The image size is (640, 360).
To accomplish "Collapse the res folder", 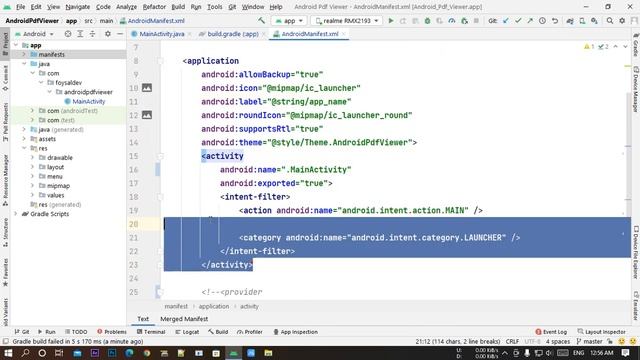I will [x=24, y=148].
